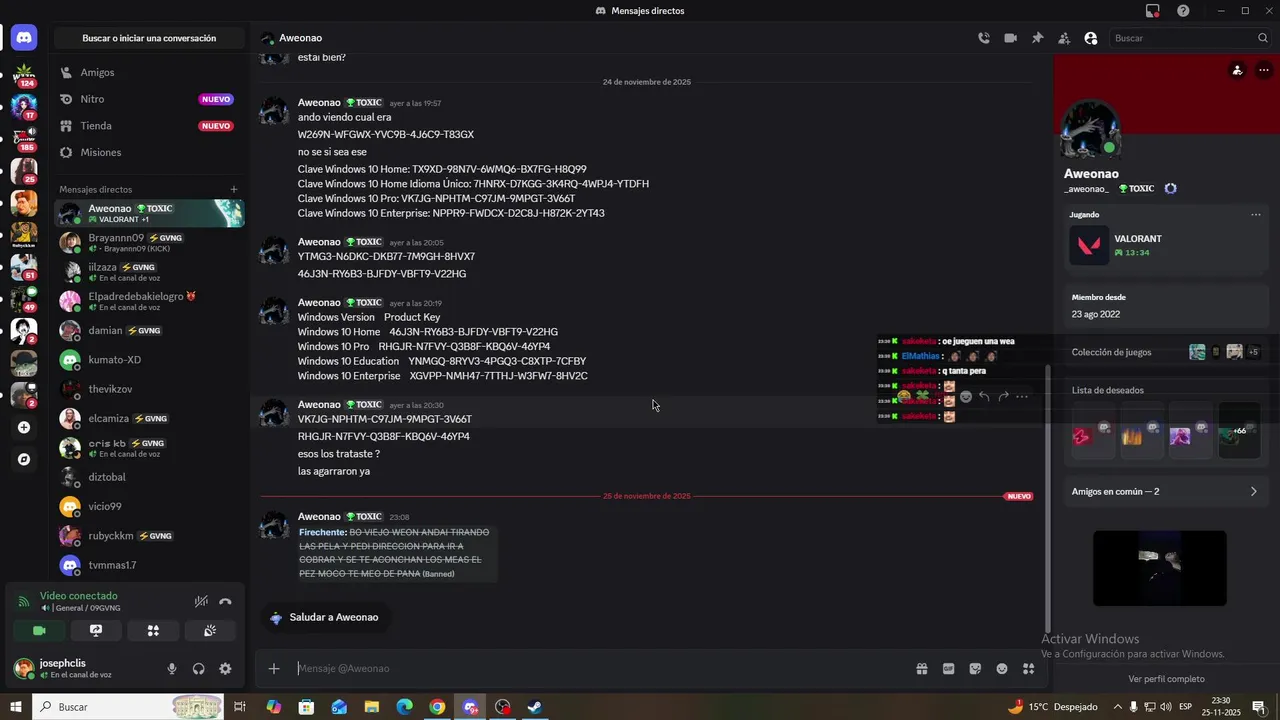Open the soundboard button
This screenshot has width=1280, height=720.
[x=210, y=631]
